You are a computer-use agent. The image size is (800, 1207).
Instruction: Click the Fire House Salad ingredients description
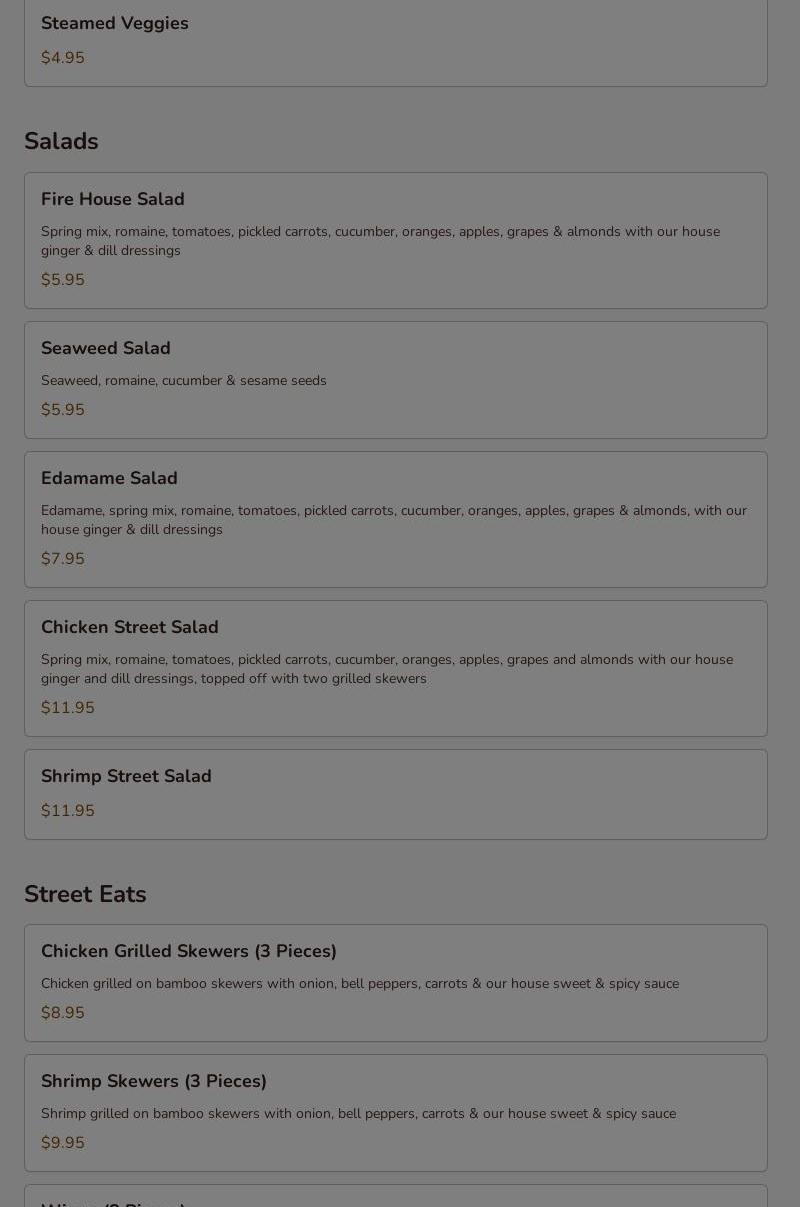[x=380, y=241]
